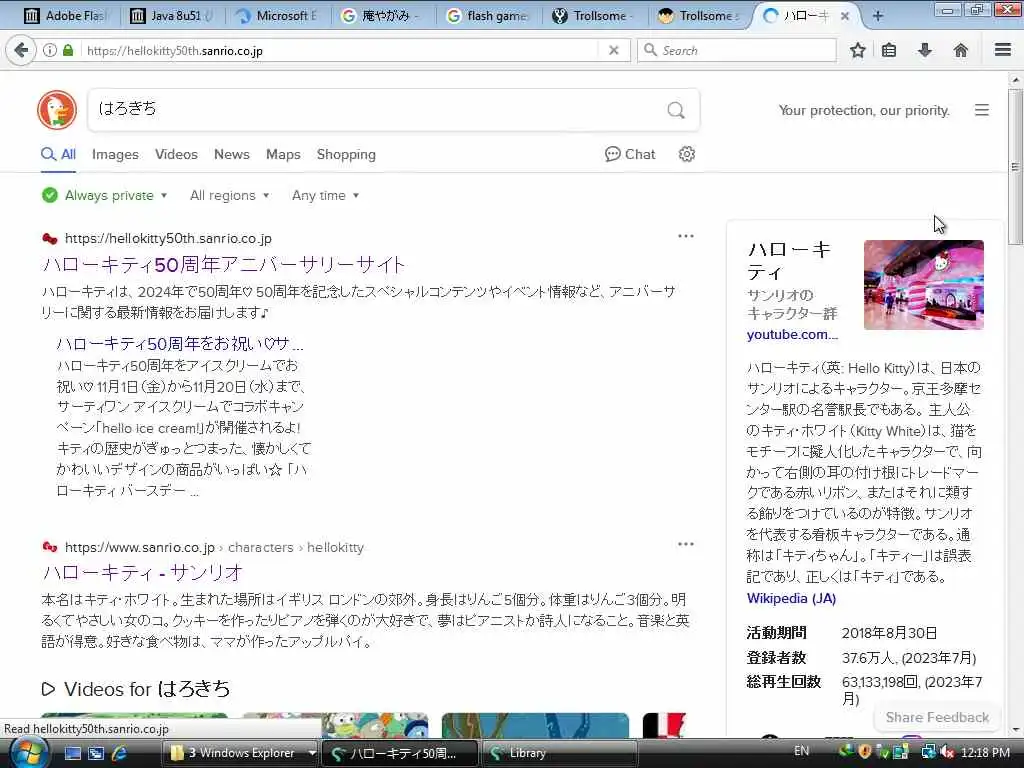This screenshot has width=1024, height=768.
Task: Click https://www.sanrio.co.jp result URL
Action: click(140, 547)
